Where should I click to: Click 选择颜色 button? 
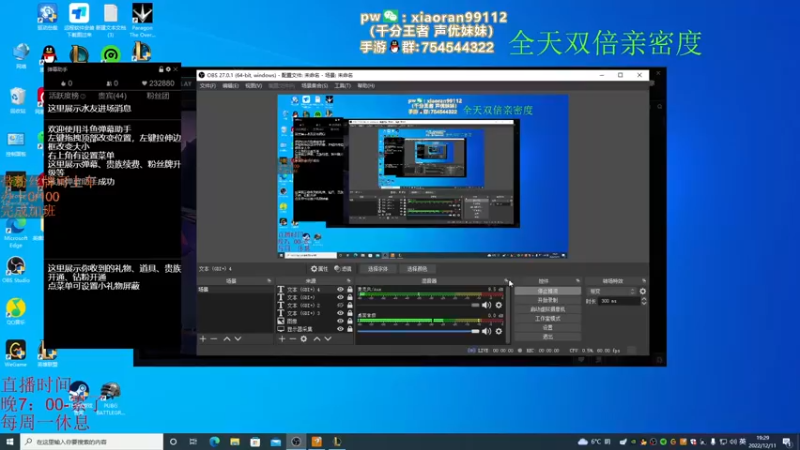pos(417,269)
